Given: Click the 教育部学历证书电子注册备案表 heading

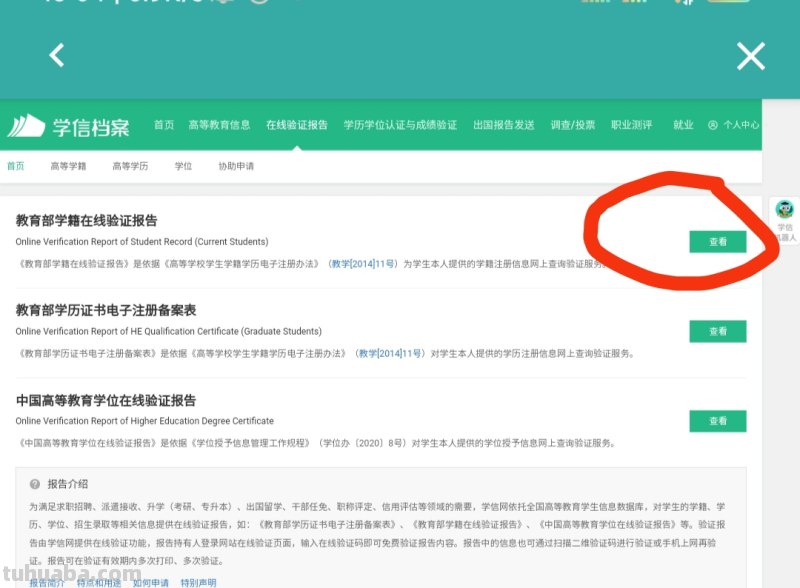Looking at the screenshot, I should click(106, 310).
